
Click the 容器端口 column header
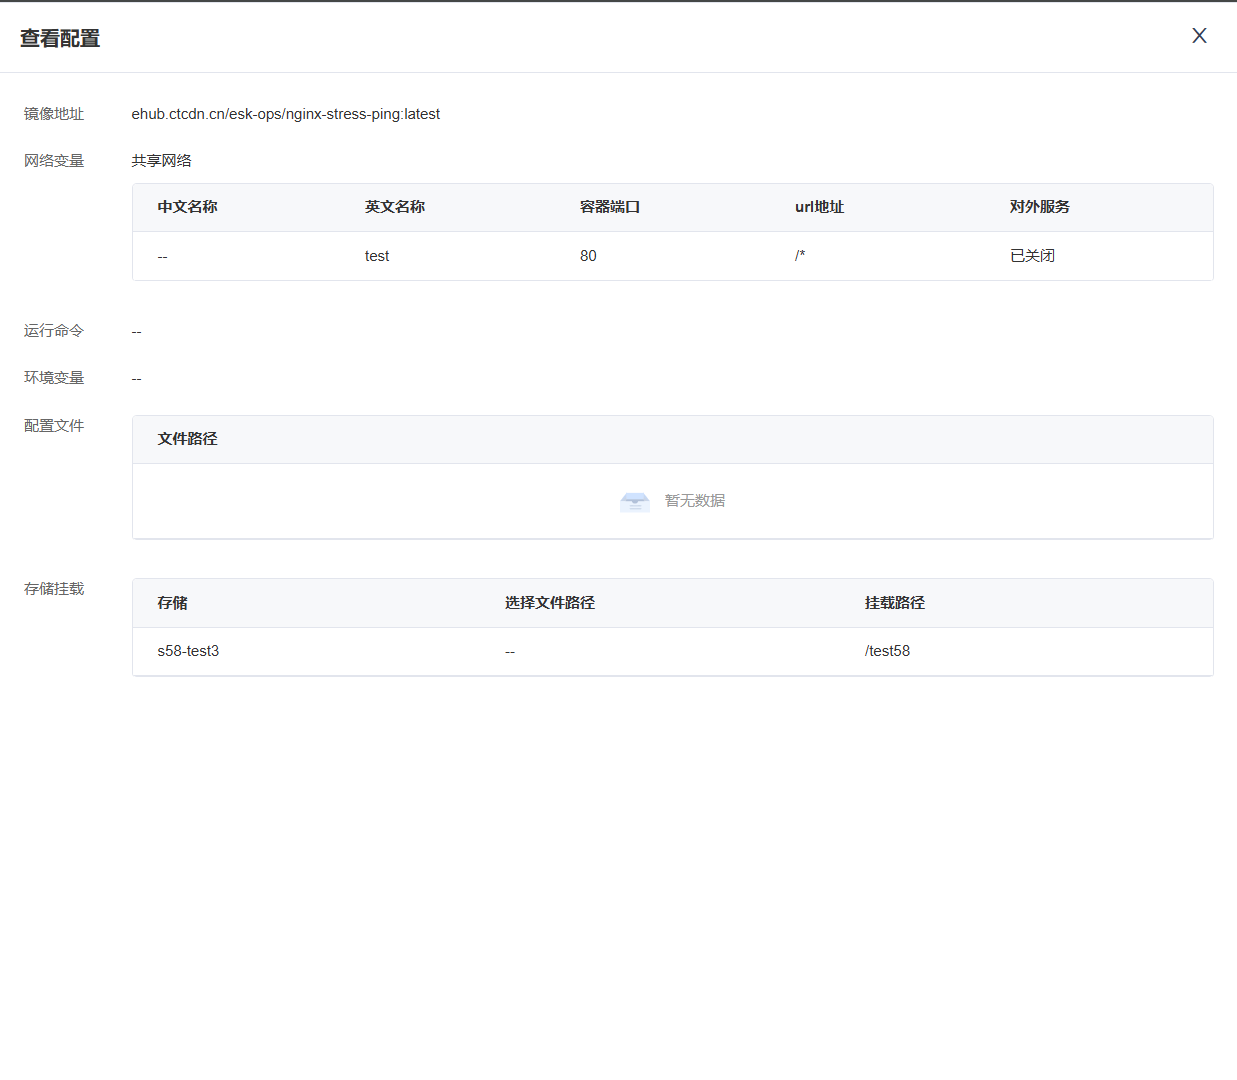pyautogui.click(x=610, y=207)
